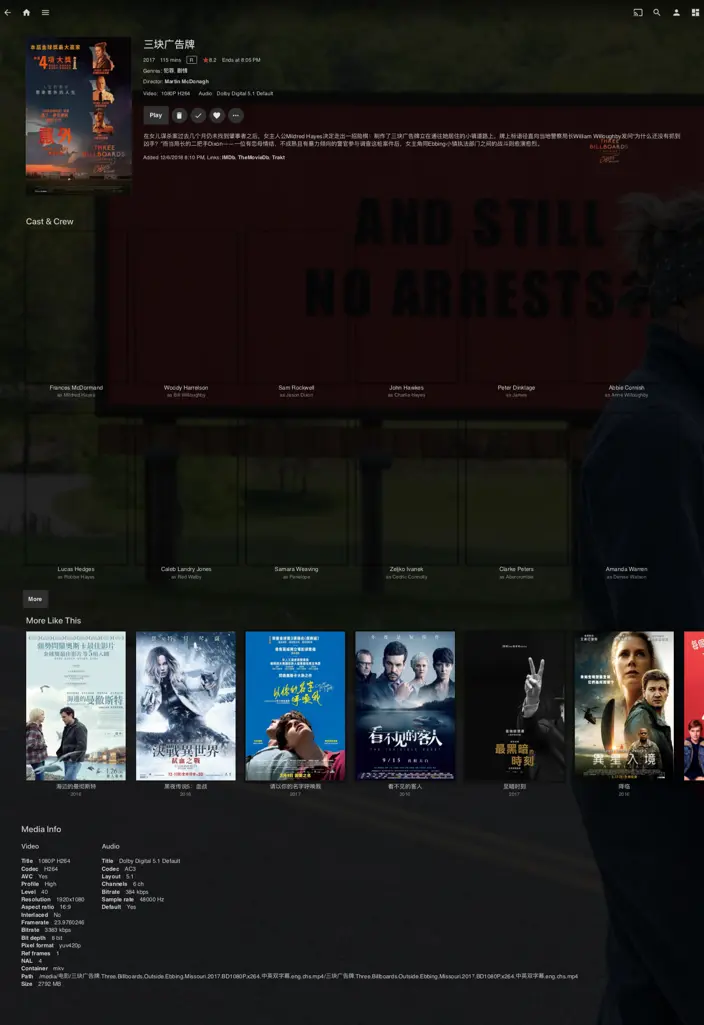Open the TheMovieDb link
This screenshot has width=704, height=1025.
pyautogui.click(x=252, y=157)
